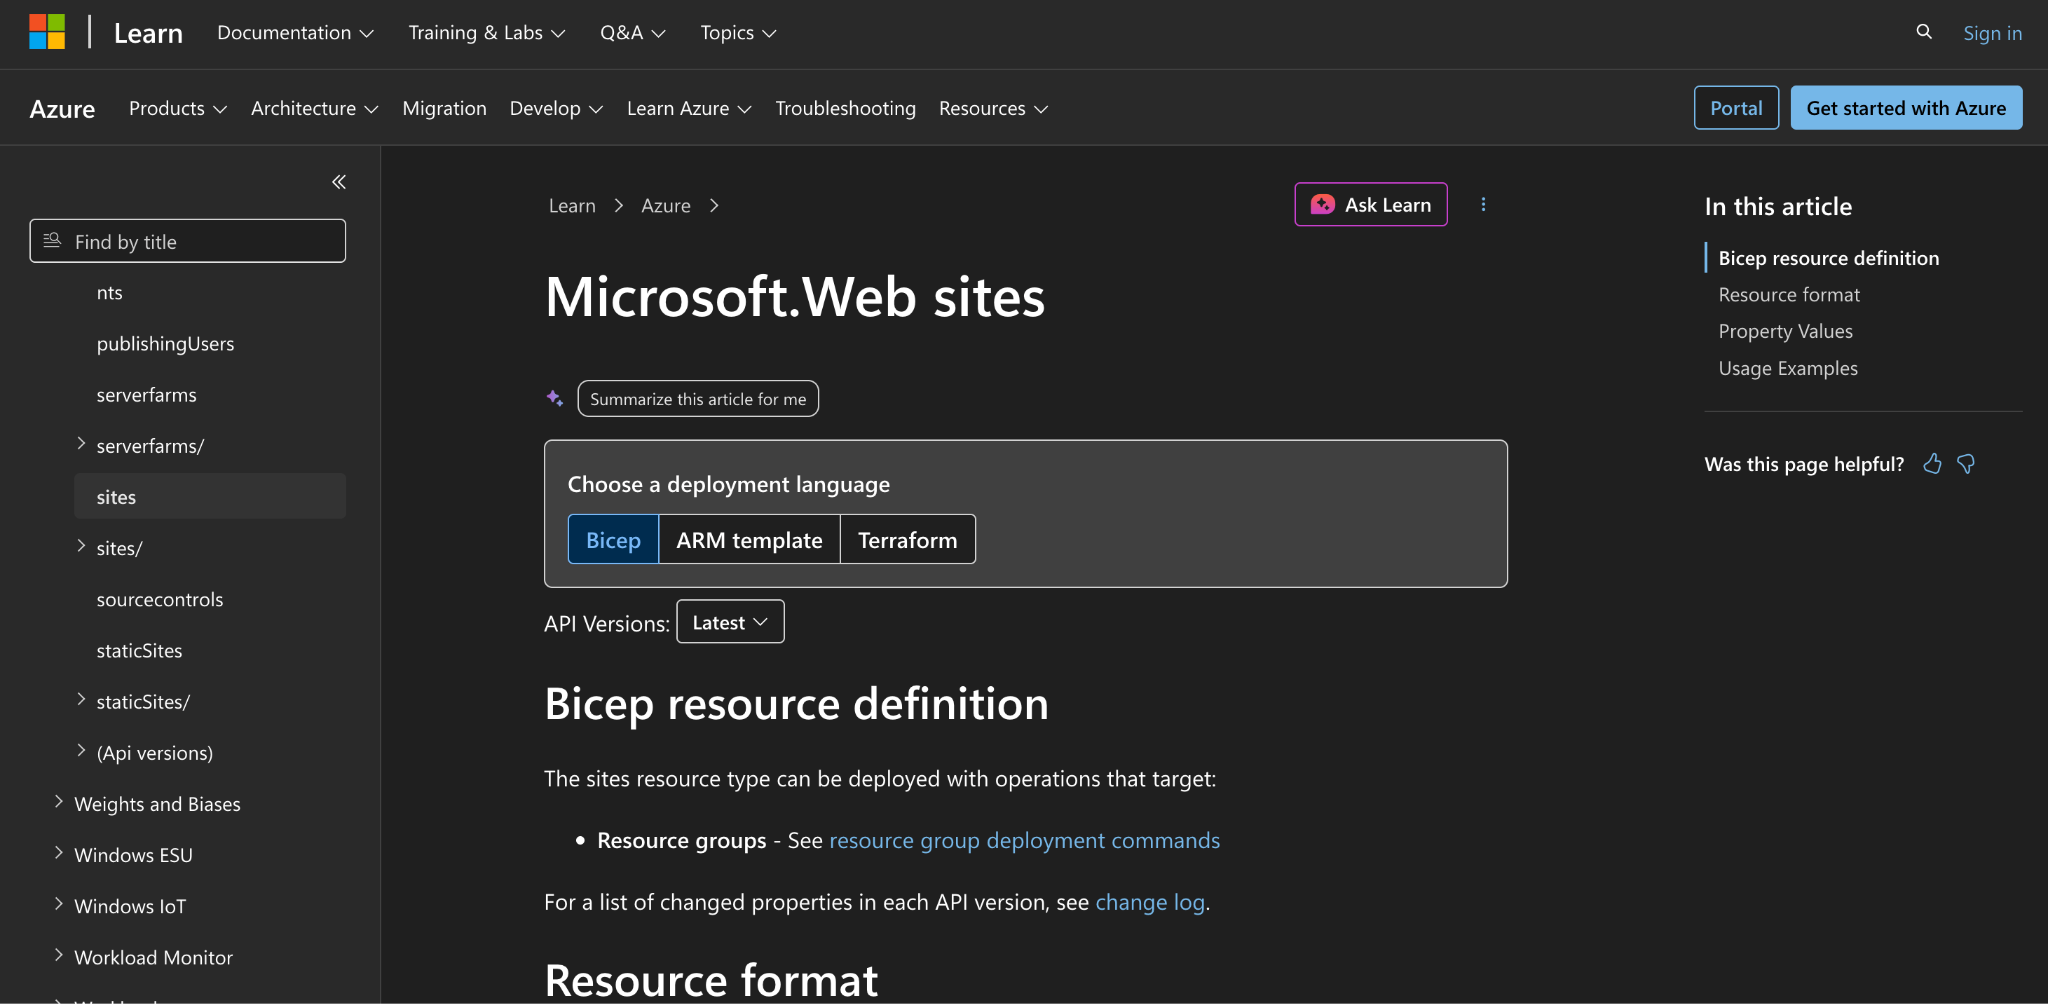Select the Terraform tab
The width and height of the screenshot is (2048, 1004).
coord(907,540)
